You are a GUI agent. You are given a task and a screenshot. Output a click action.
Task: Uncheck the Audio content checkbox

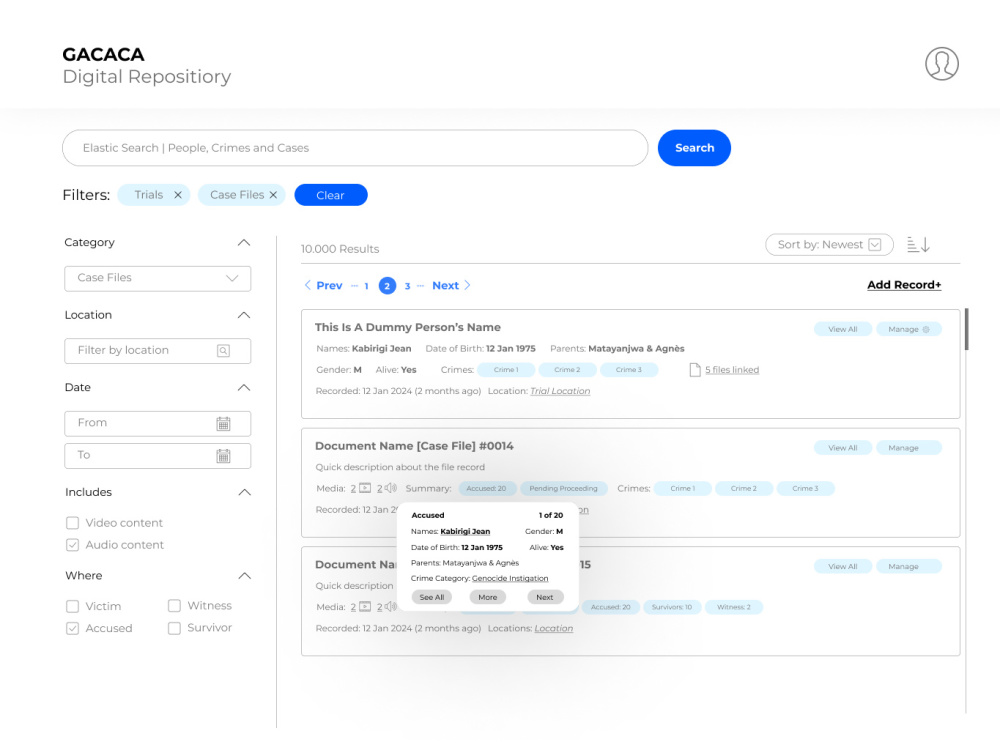coord(73,545)
